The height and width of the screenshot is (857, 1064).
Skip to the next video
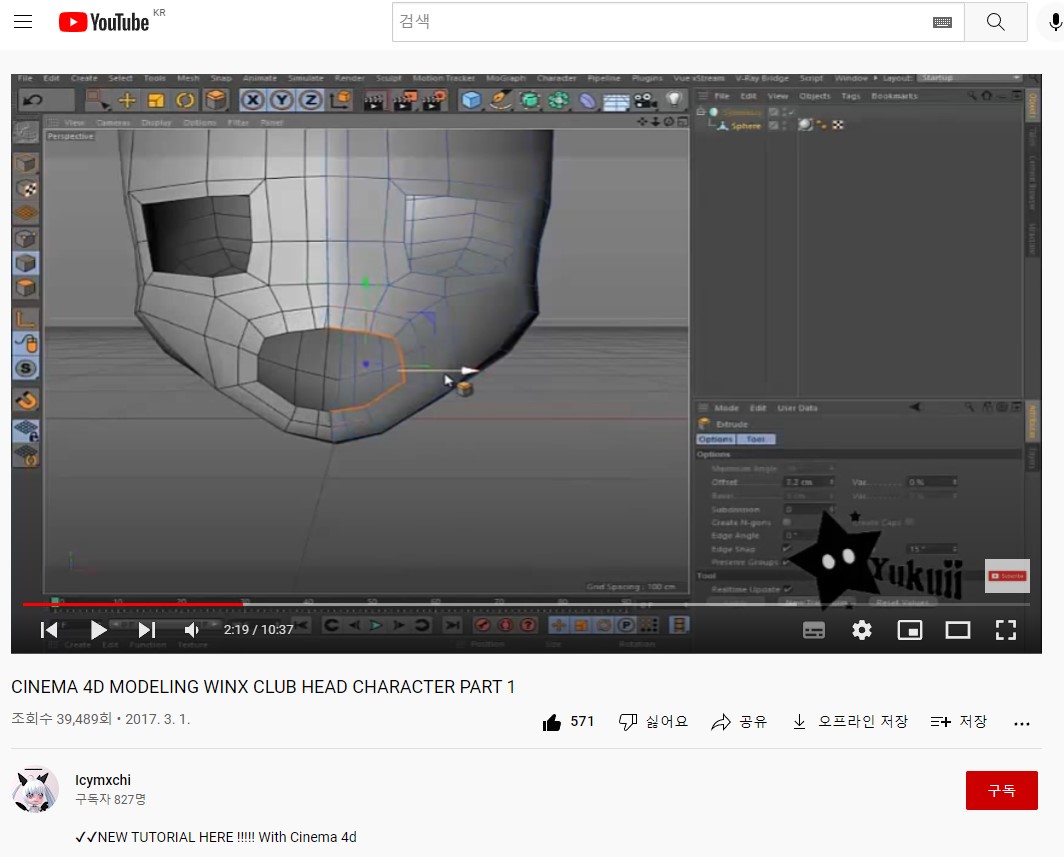147,630
